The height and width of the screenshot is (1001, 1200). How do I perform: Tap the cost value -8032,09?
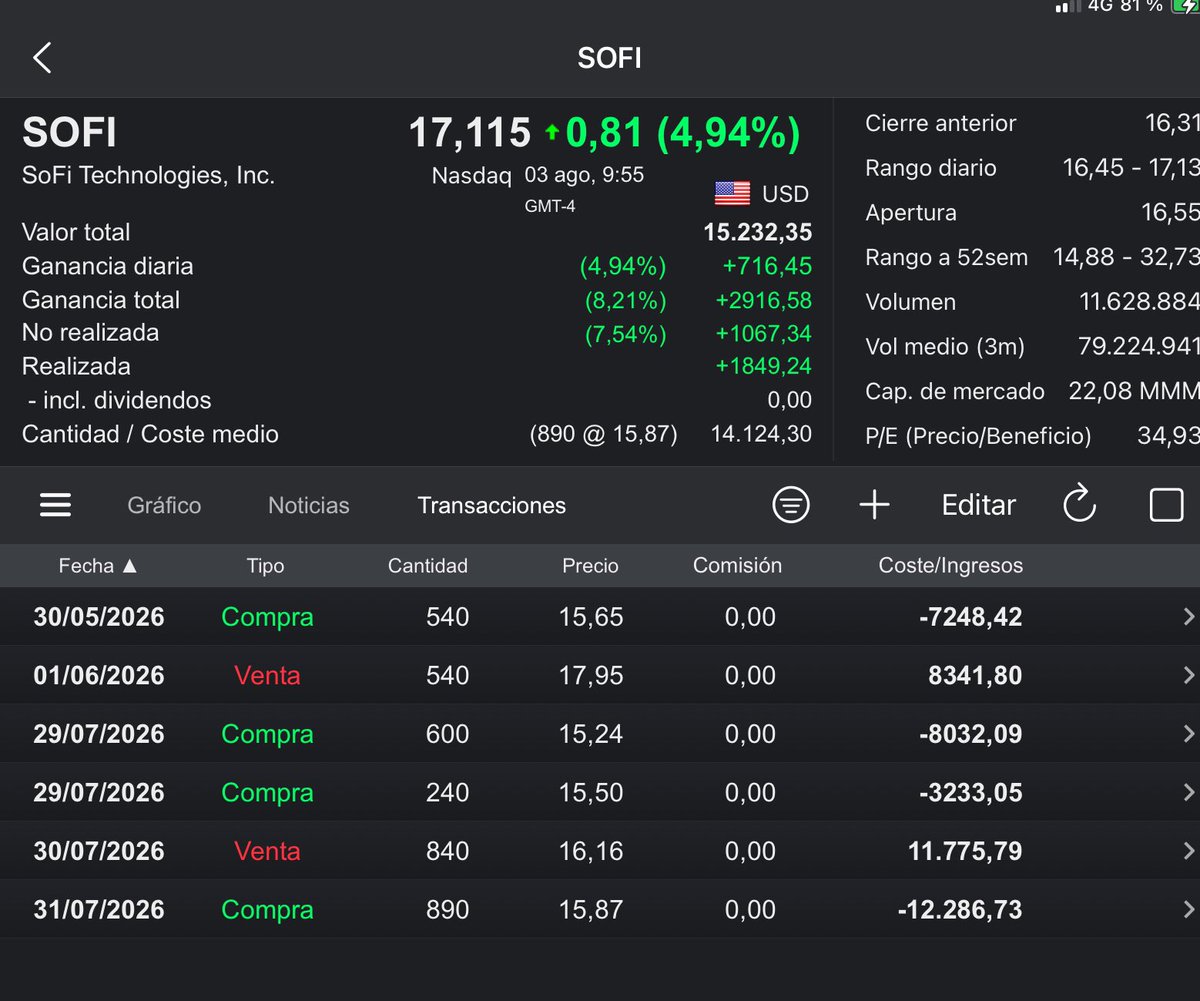(970, 734)
